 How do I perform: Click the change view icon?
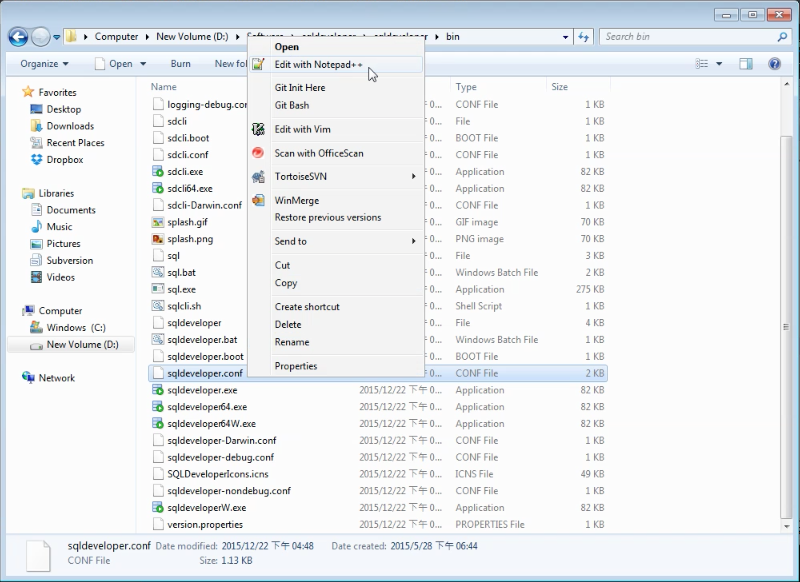click(x=702, y=64)
